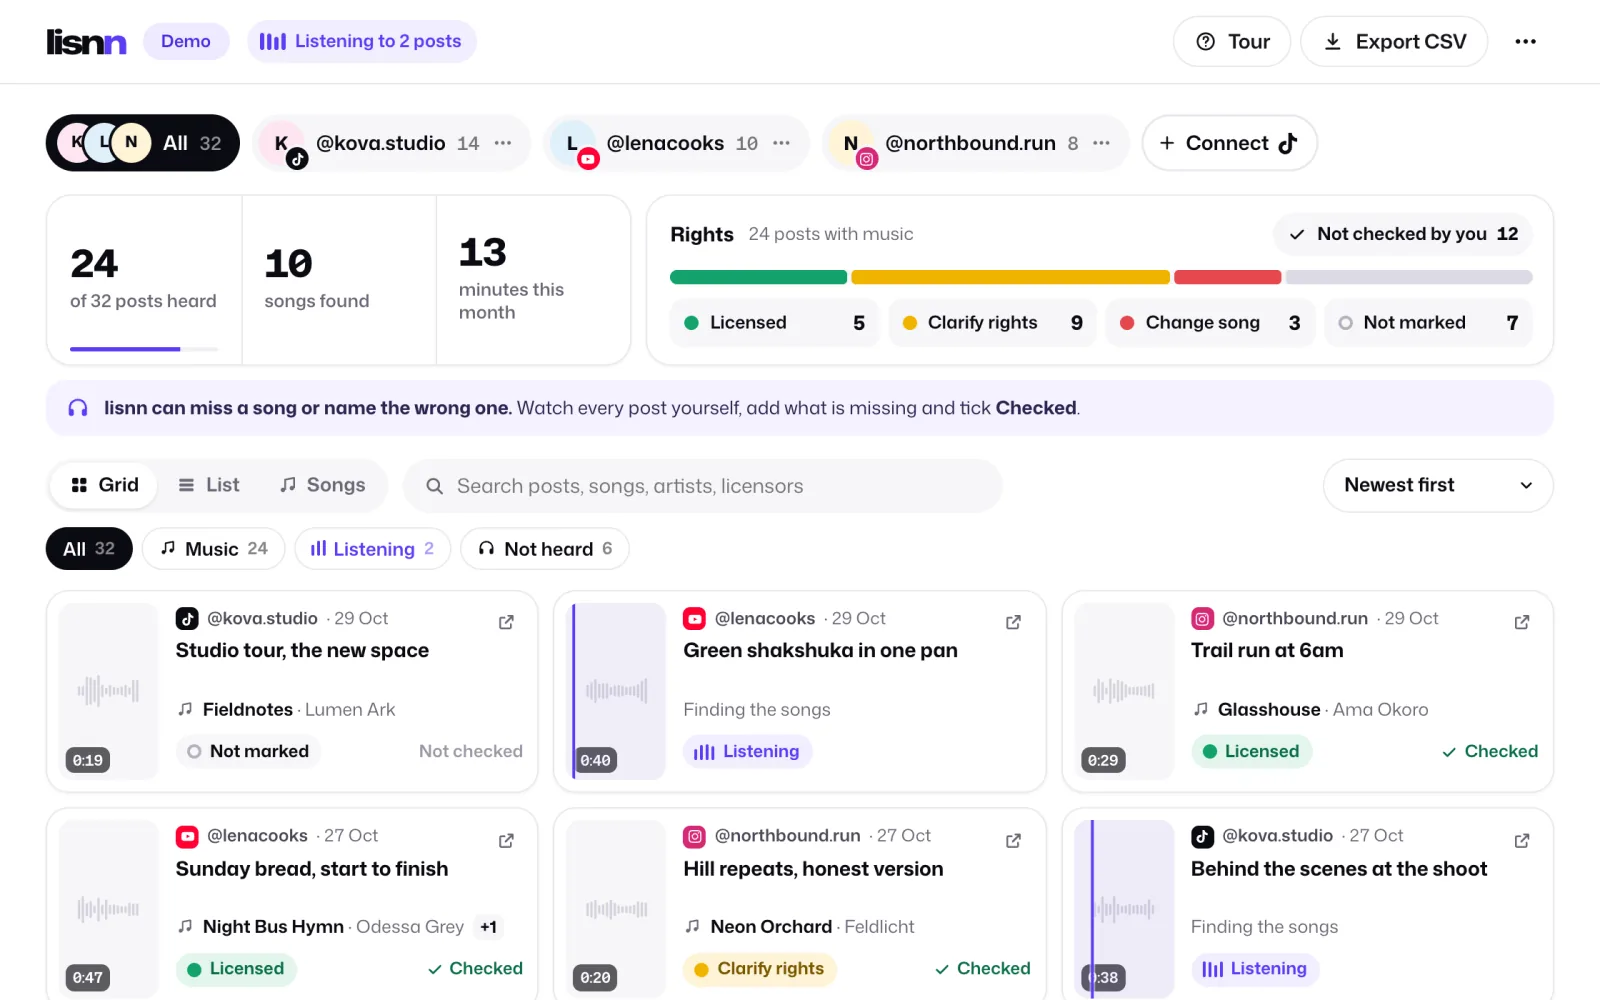This screenshot has height=1000, width=1600.
Task: Click the headphones icon in the notice banner
Action: click(x=78, y=408)
